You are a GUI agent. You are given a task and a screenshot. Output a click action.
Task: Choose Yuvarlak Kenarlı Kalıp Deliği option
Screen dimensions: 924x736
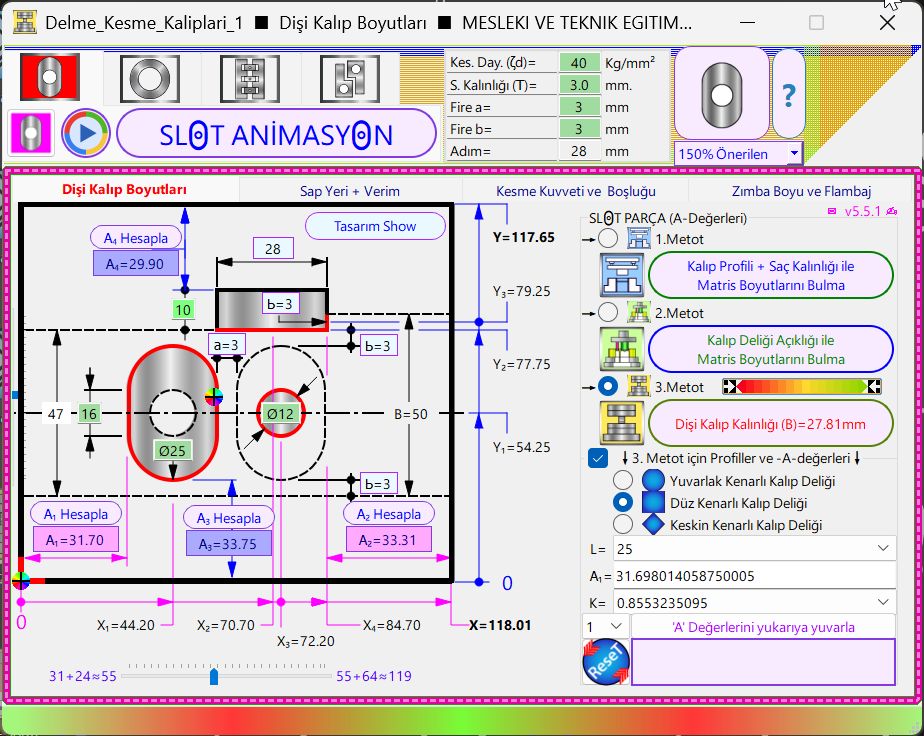pos(623,480)
